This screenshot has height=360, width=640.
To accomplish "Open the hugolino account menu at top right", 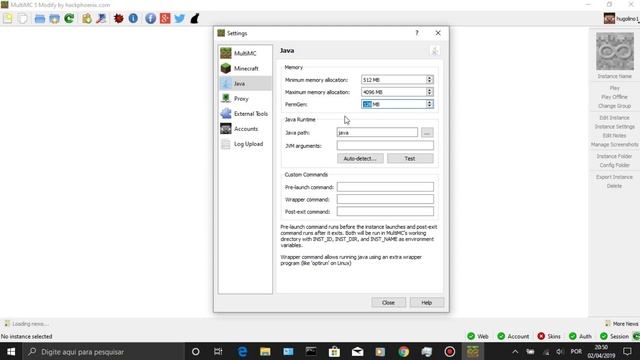I will [x=621, y=18].
